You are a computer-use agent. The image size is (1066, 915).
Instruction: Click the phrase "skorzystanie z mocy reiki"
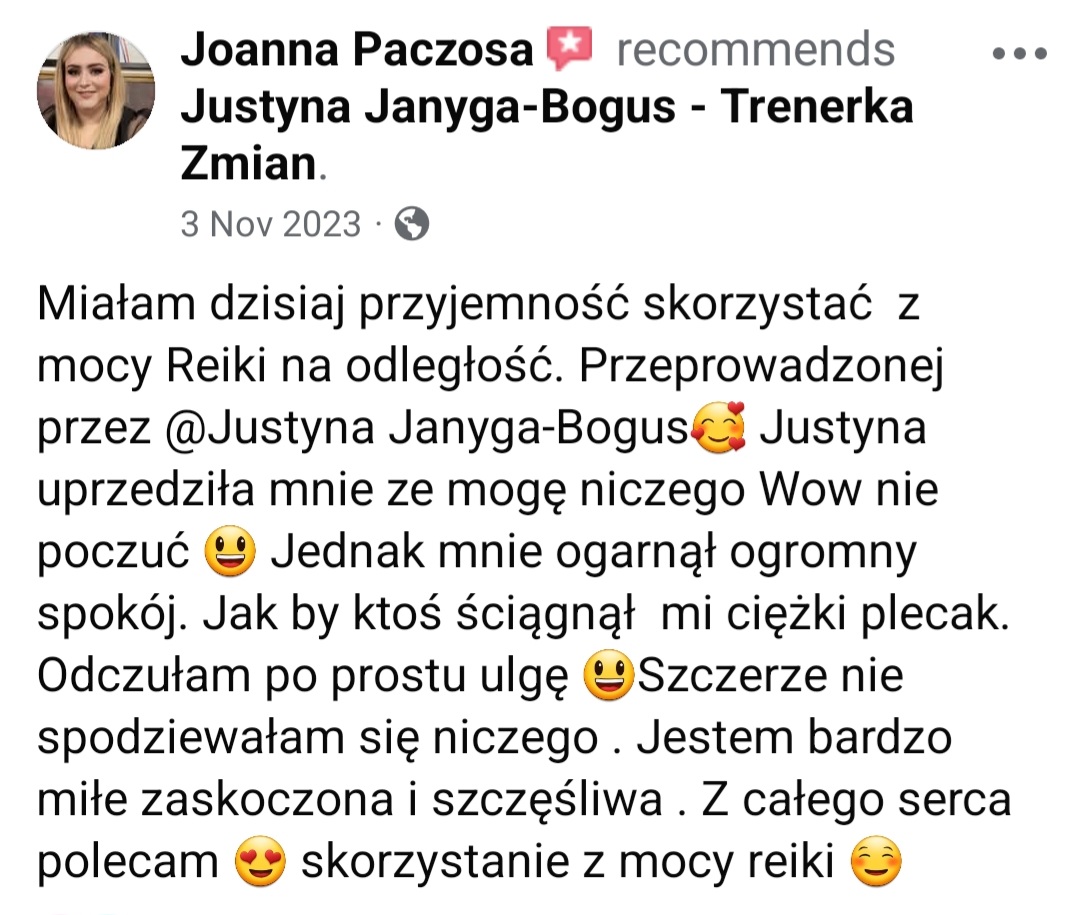click(568, 862)
